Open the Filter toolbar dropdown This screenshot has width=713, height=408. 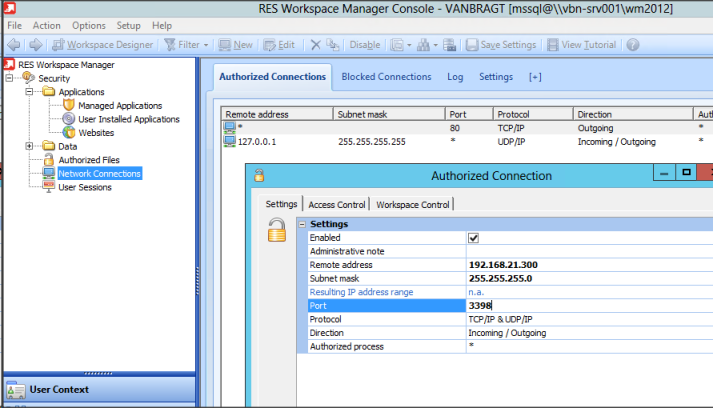tap(186, 45)
